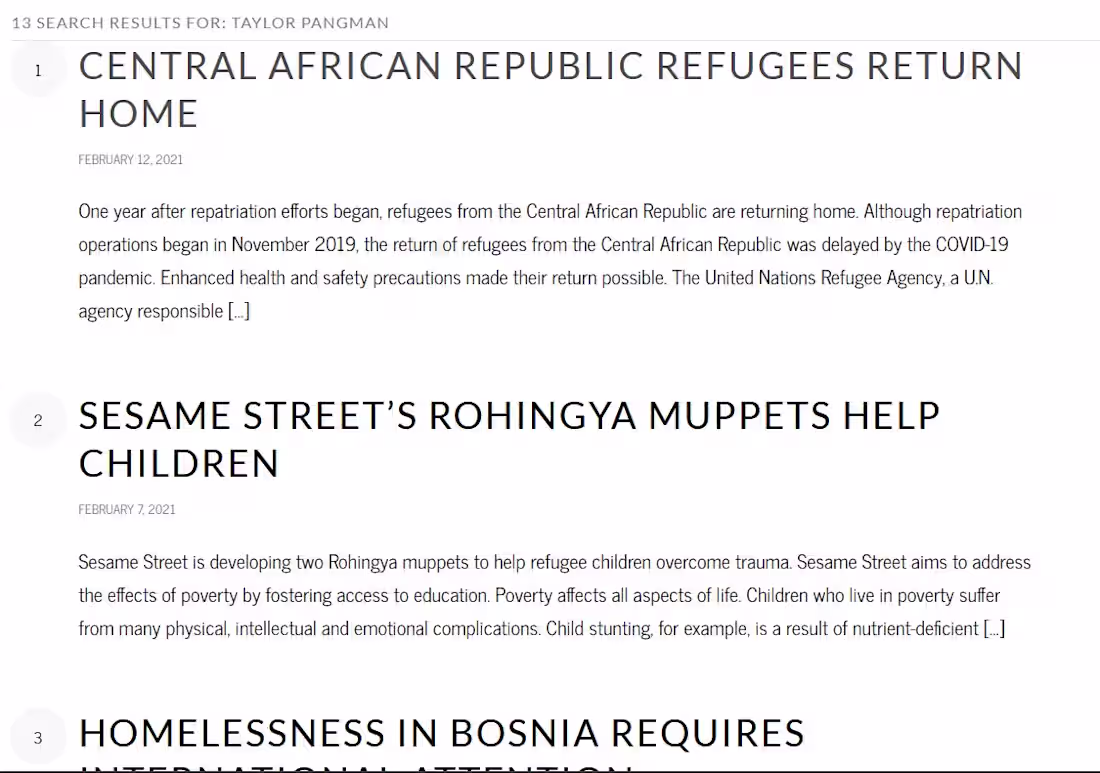Click the word "HOME" in first title
Image resolution: width=1100 pixels, height=773 pixels.
coord(139,114)
